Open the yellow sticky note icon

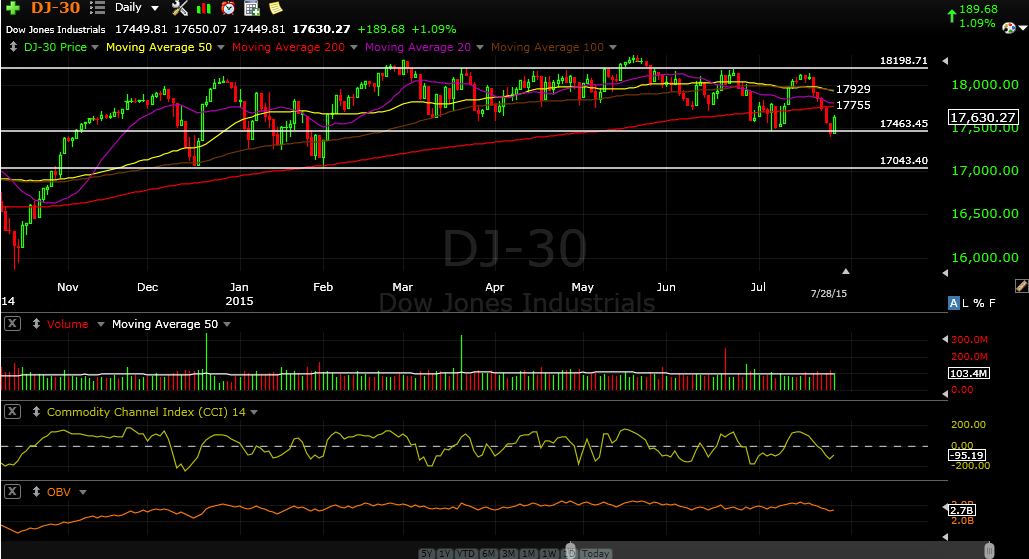276,8
